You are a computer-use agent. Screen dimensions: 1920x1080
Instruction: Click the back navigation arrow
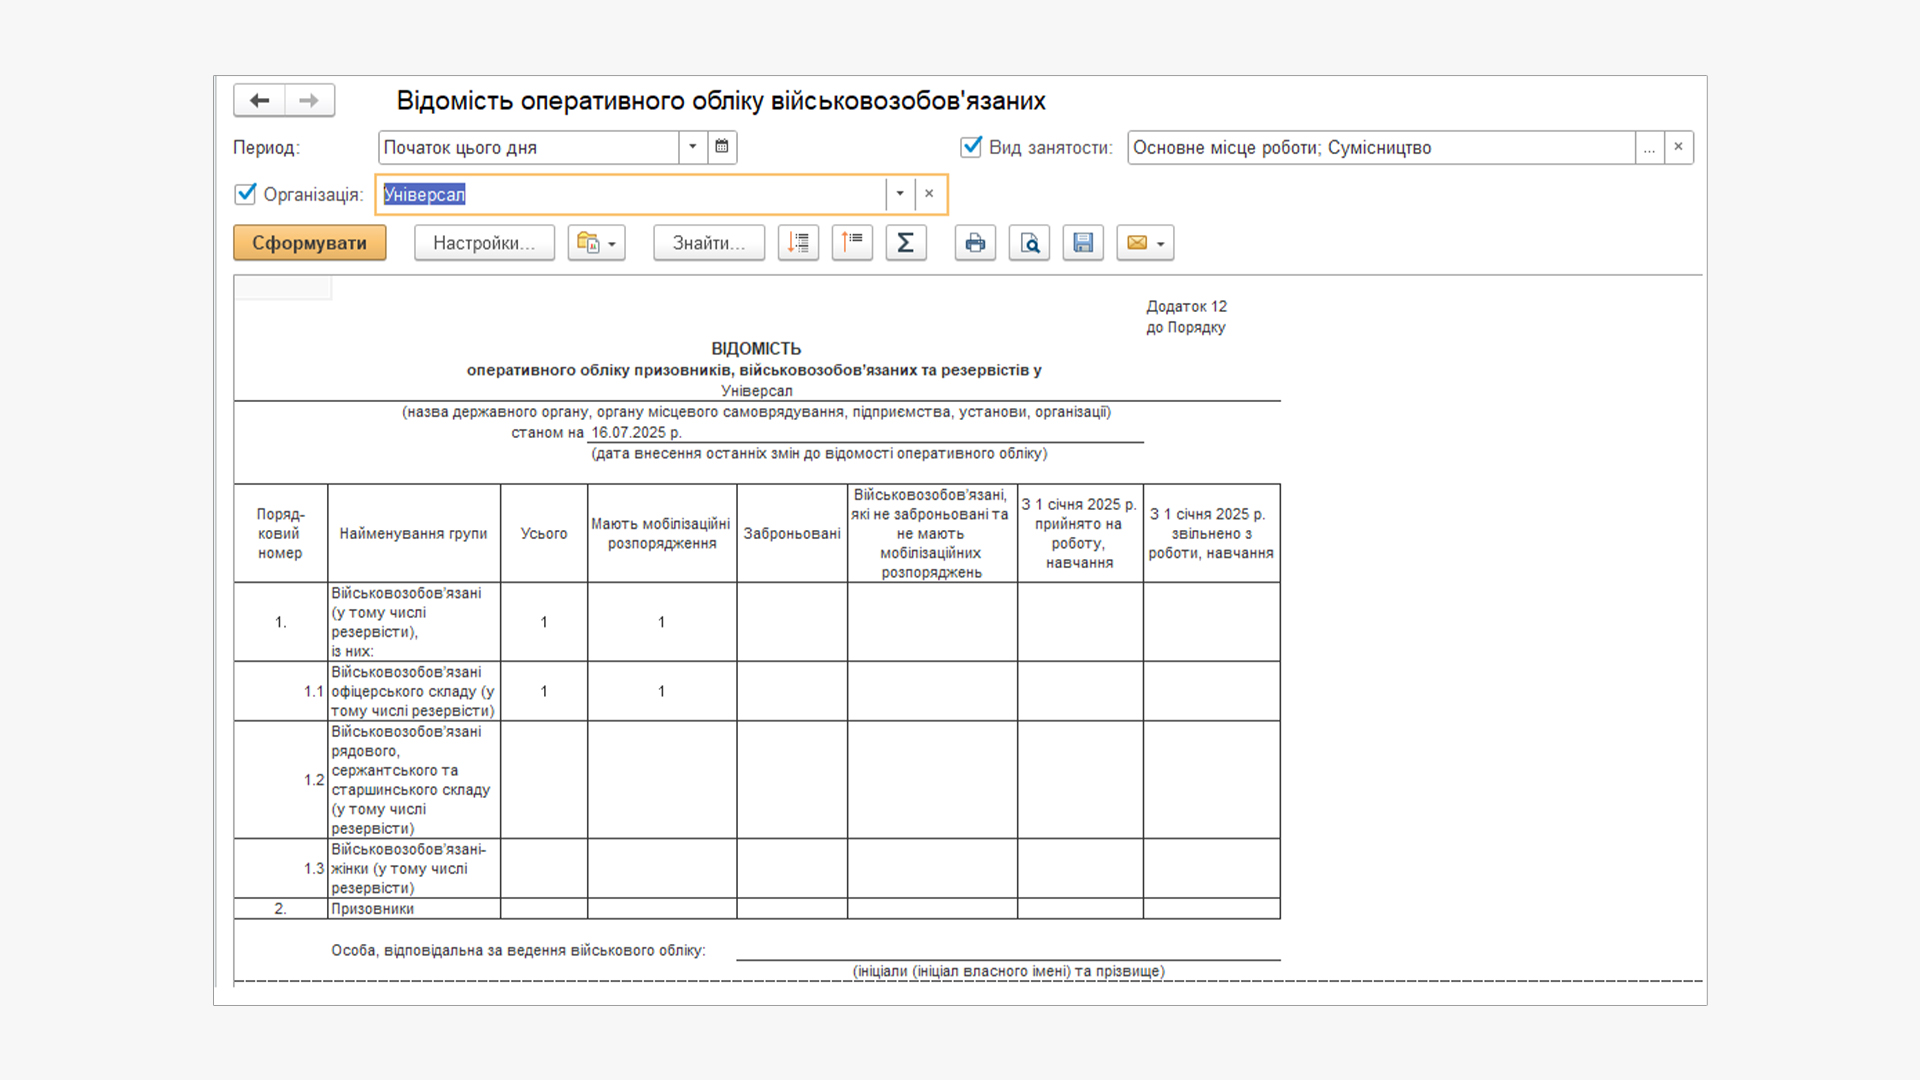(259, 100)
